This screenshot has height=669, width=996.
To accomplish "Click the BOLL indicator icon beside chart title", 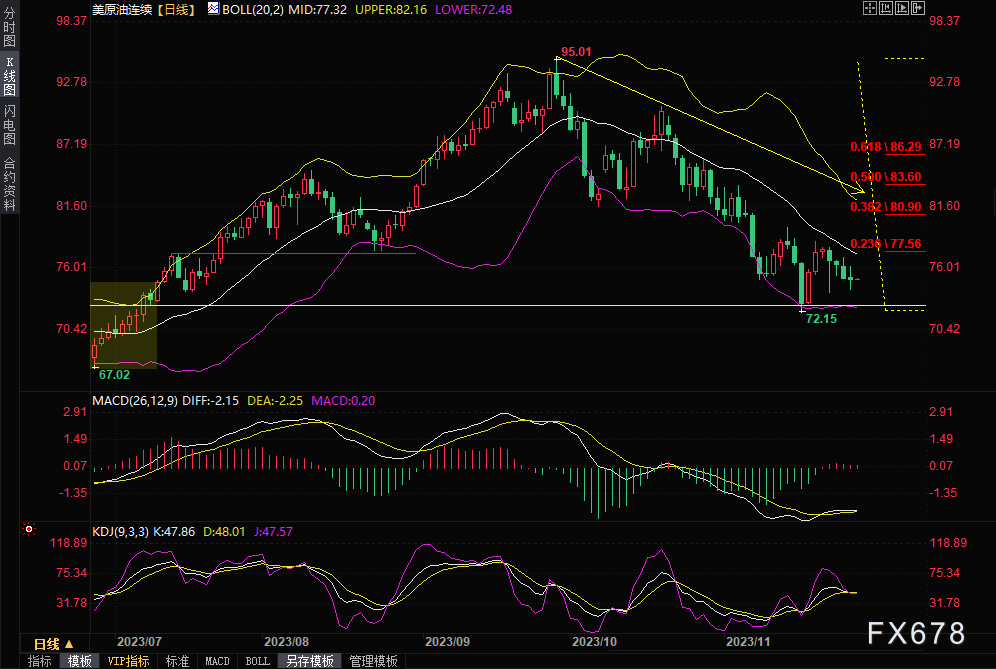I will (213, 9).
